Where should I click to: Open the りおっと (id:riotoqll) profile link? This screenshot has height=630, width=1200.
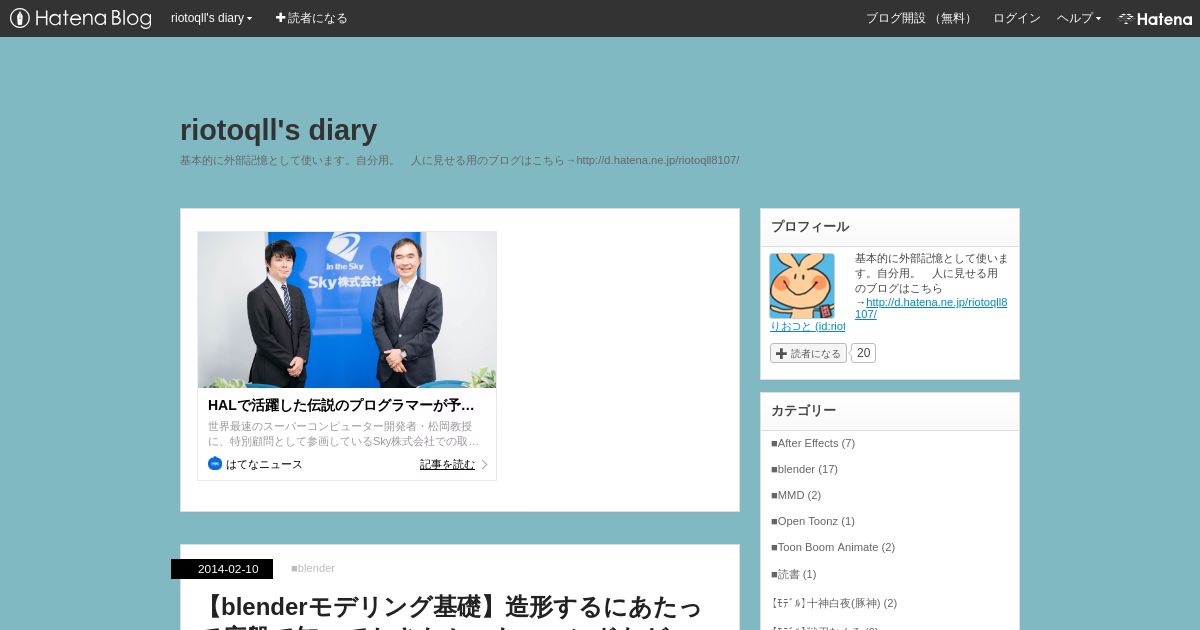click(807, 326)
